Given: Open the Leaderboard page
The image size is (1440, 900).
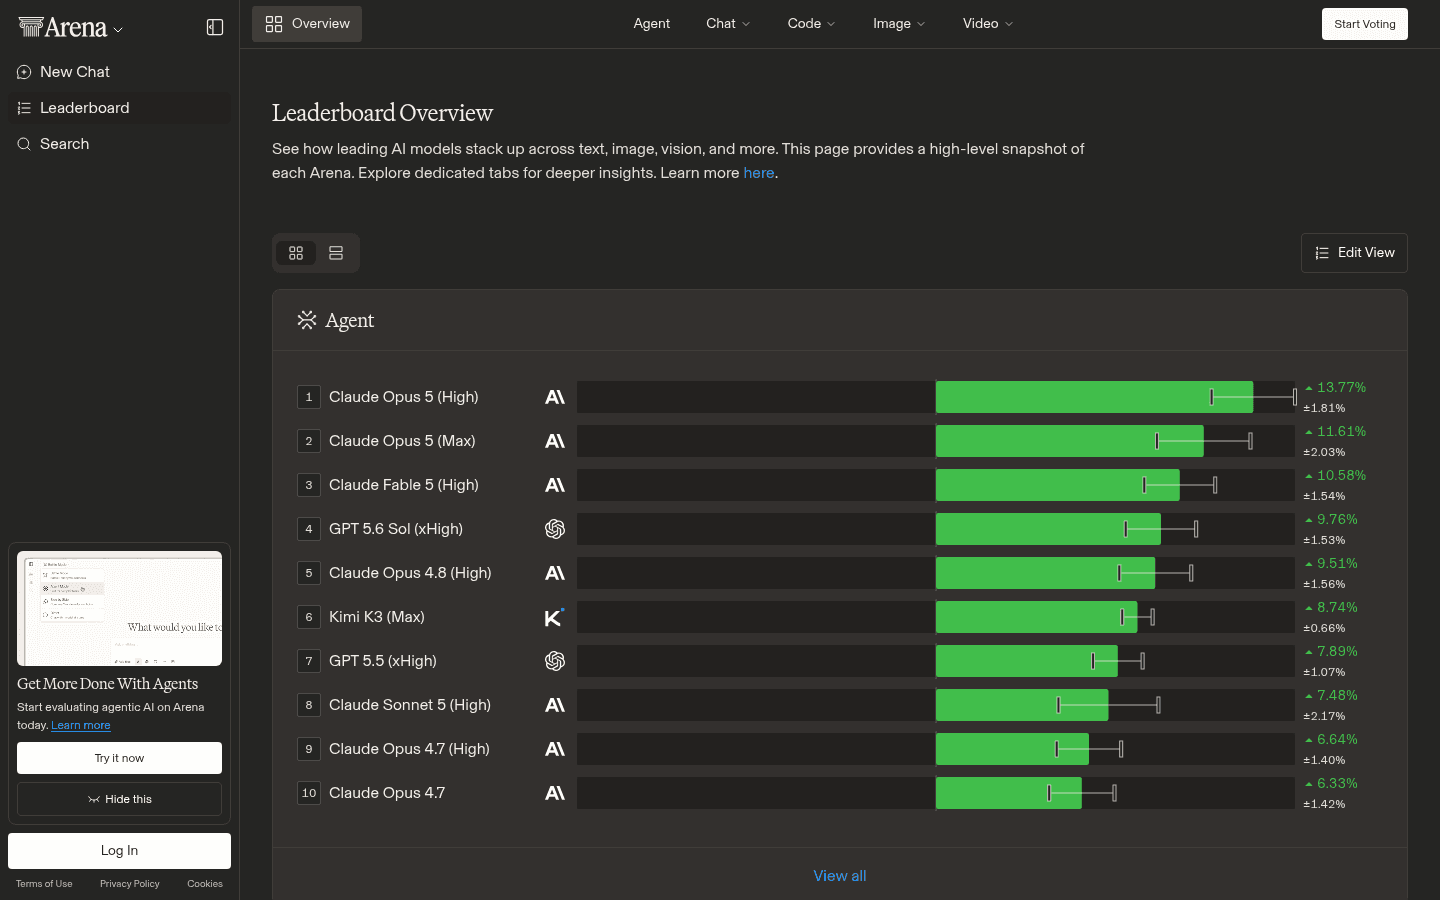Looking at the screenshot, I should (x=119, y=108).
